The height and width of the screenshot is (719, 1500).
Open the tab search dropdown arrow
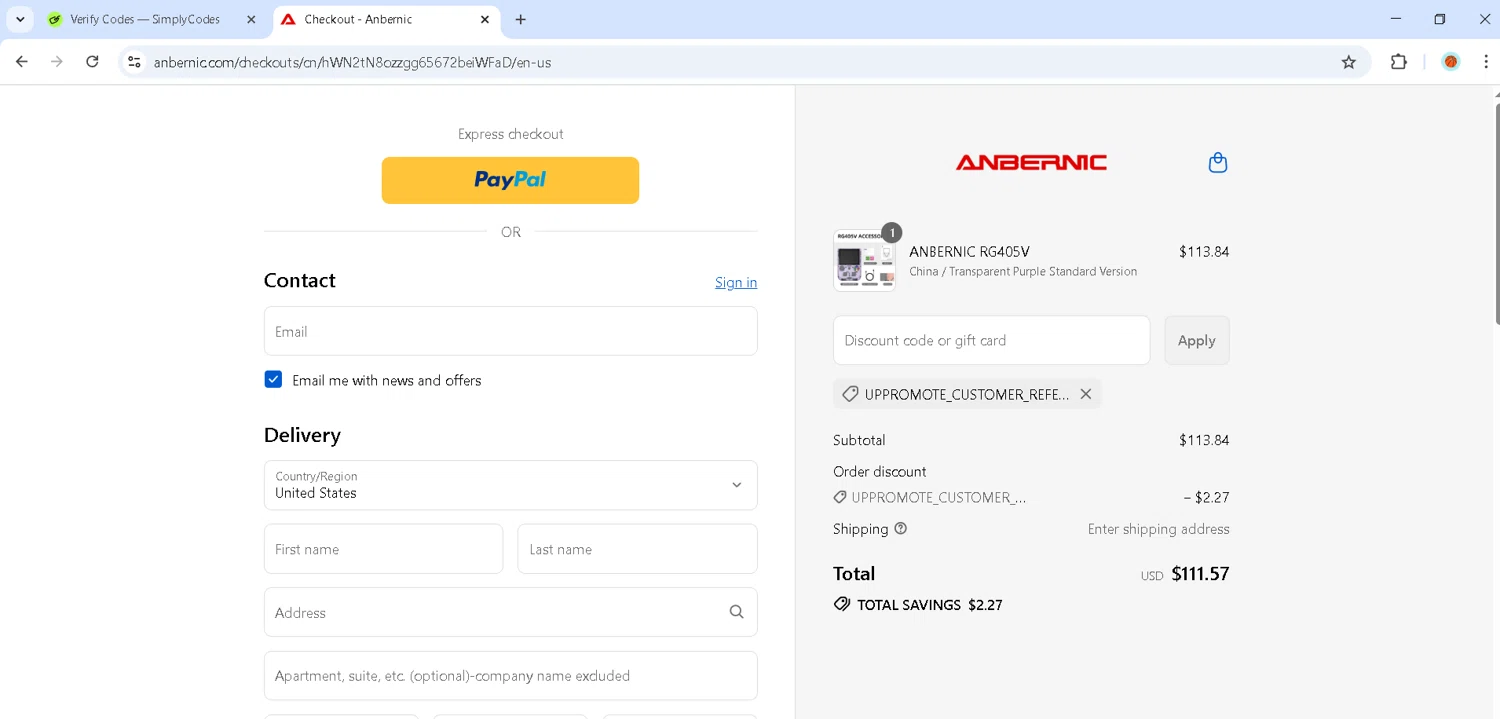point(20,19)
